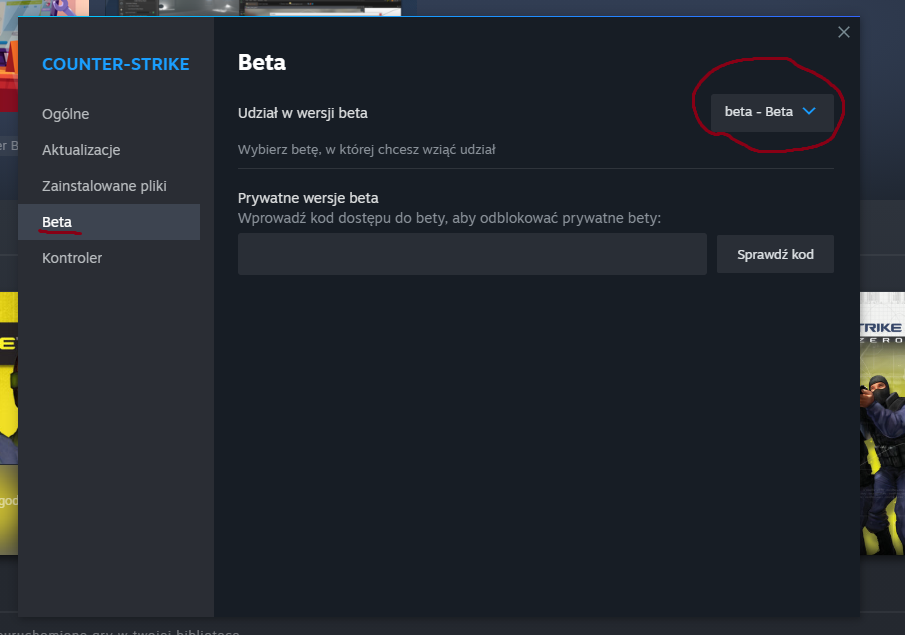Click the 'Prywatne wersje beta' heading

308,198
